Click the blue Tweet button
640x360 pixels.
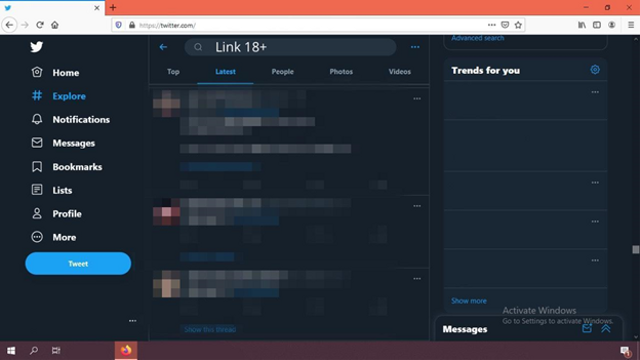tap(78, 264)
